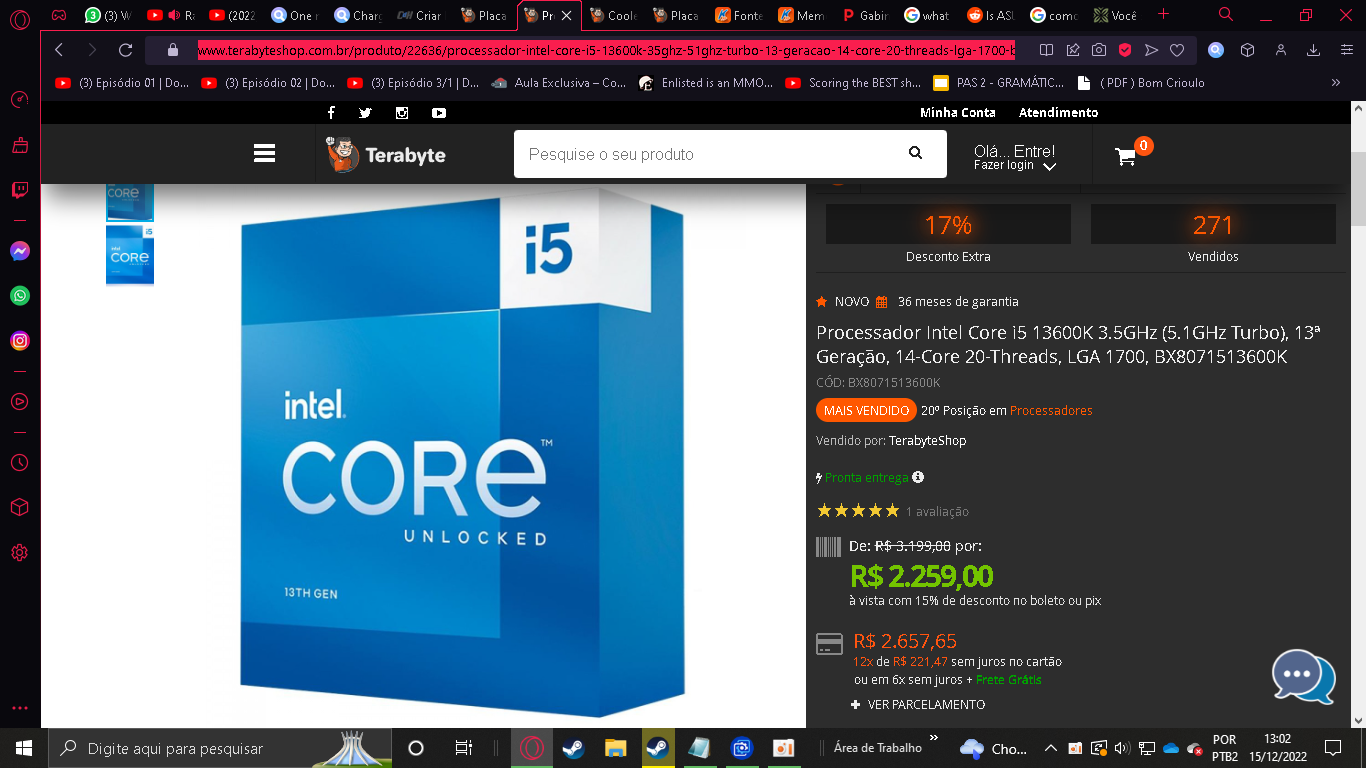Open the taskbar clock and date
This screenshot has height=768, width=1366.
coord(1277,748)
